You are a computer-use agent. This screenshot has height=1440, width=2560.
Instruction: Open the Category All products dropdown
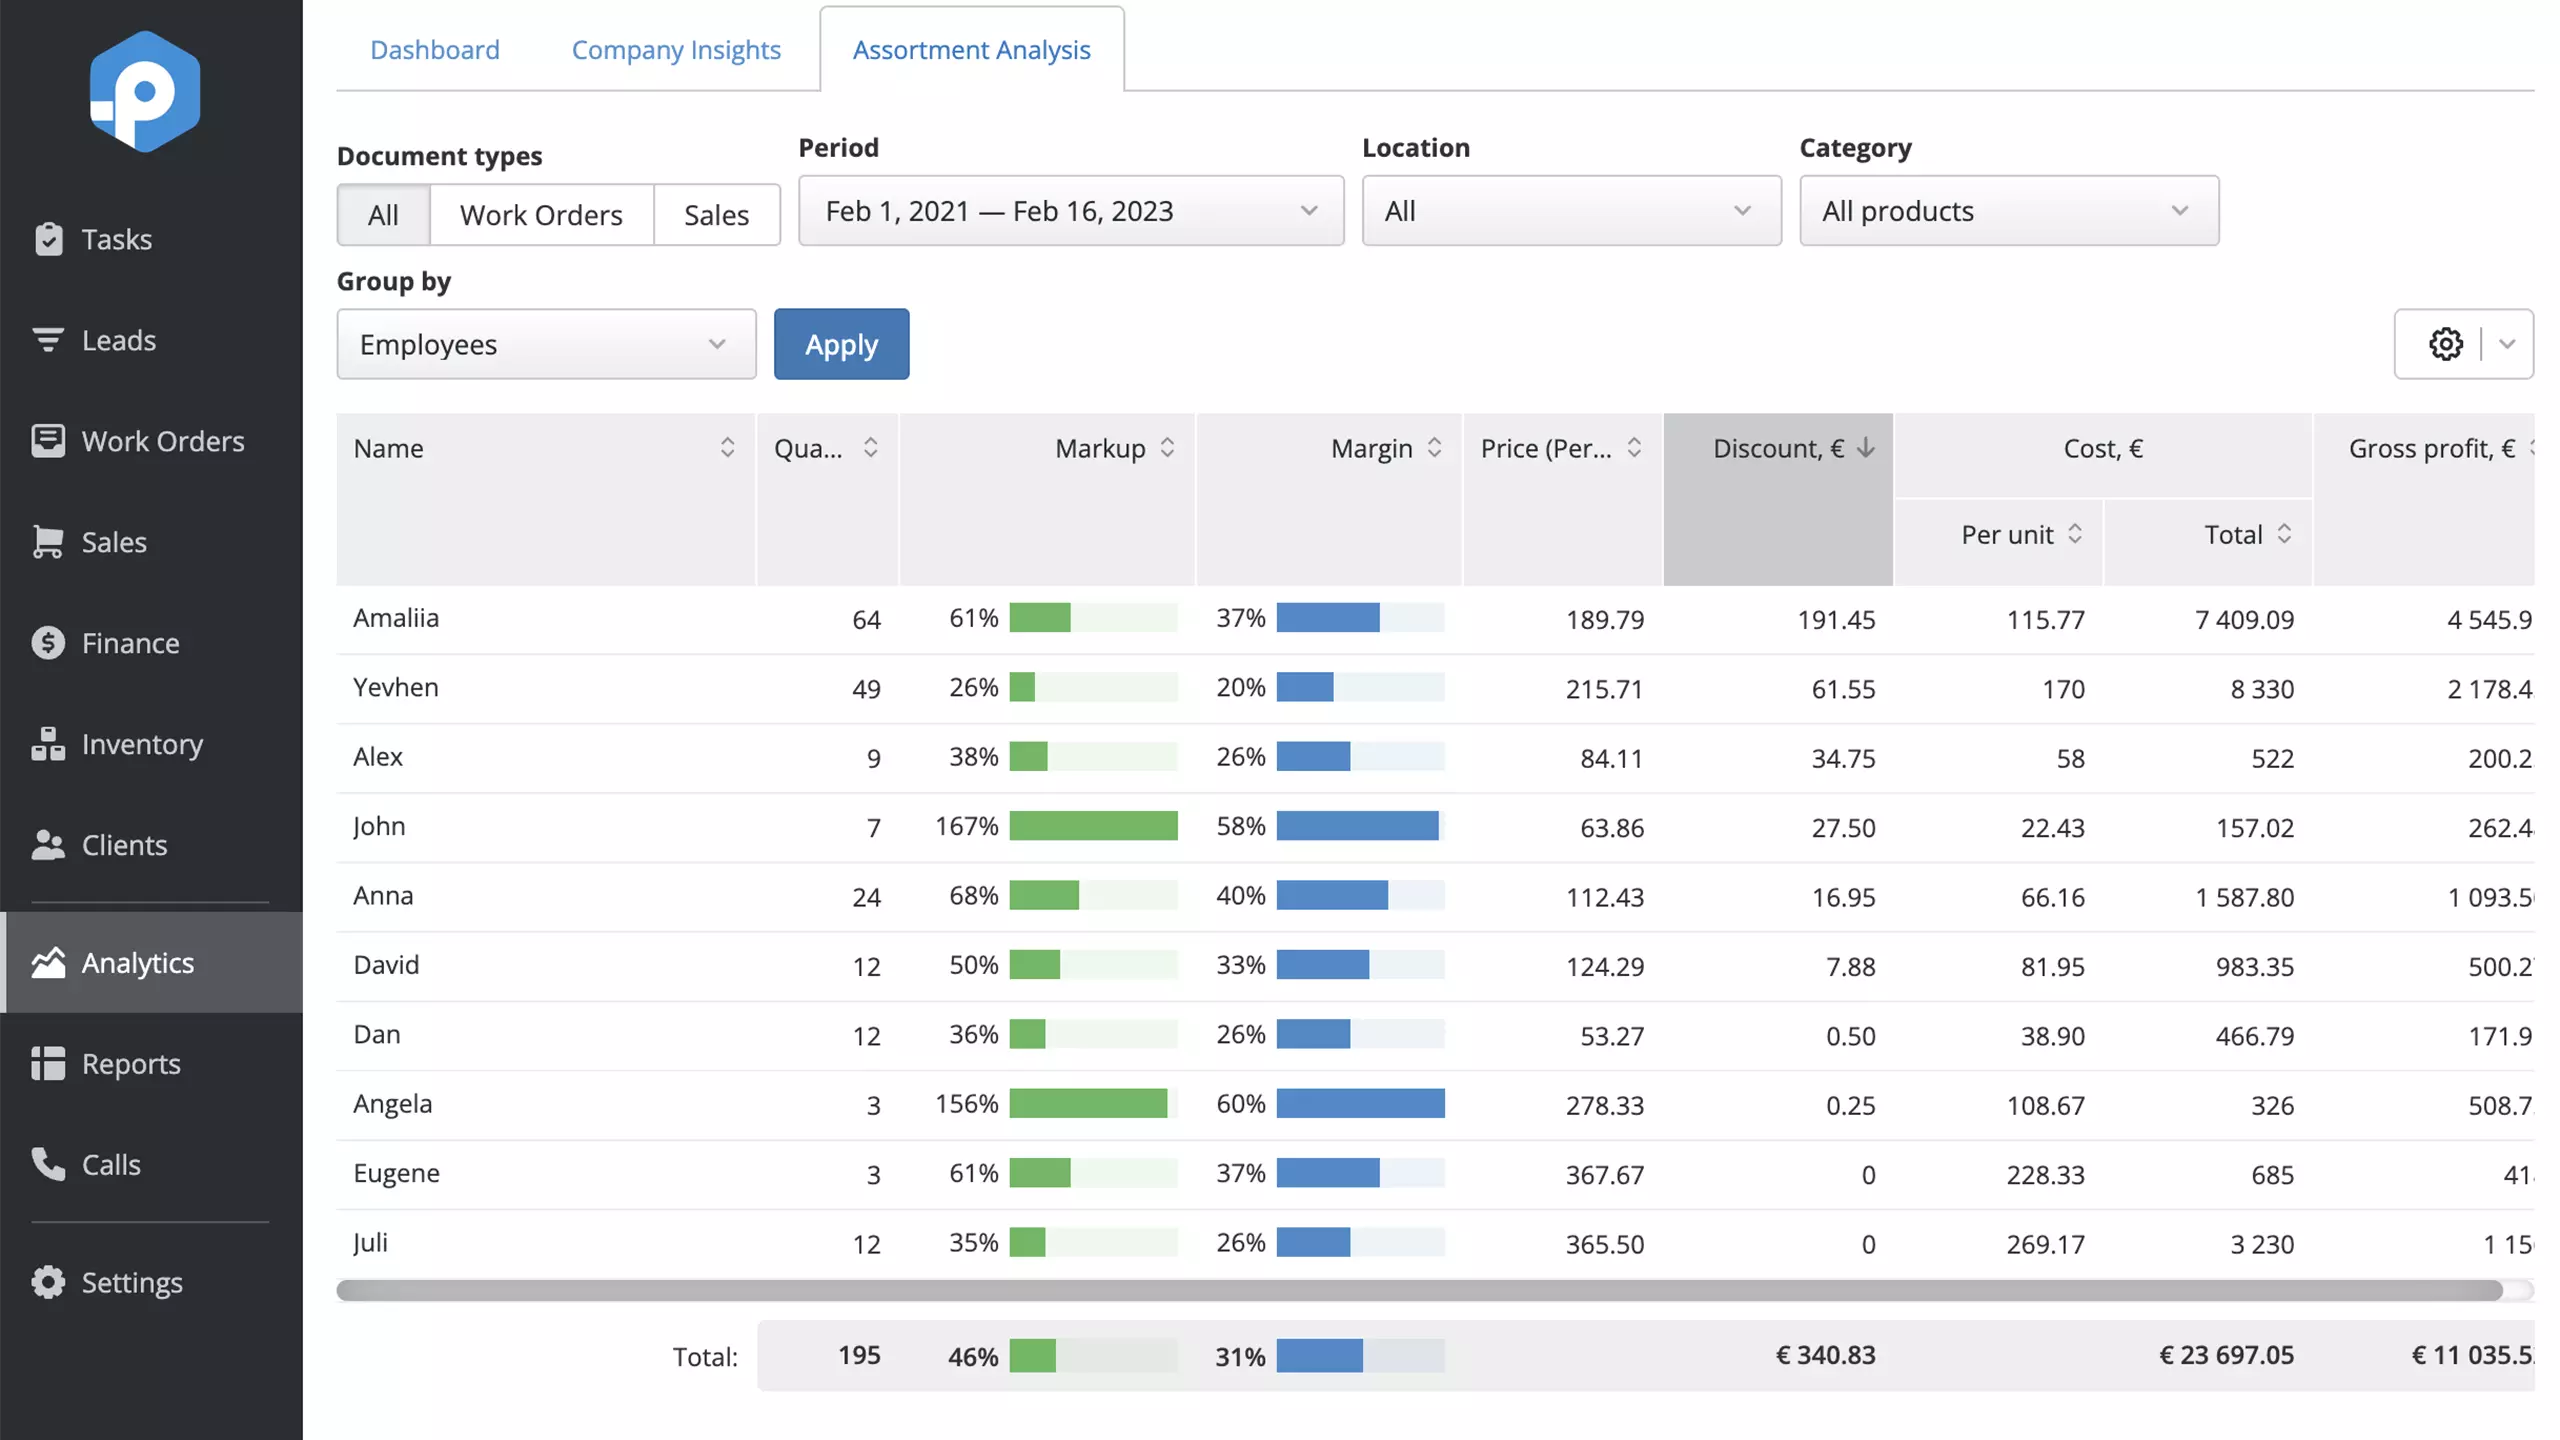coord(2009,211)
